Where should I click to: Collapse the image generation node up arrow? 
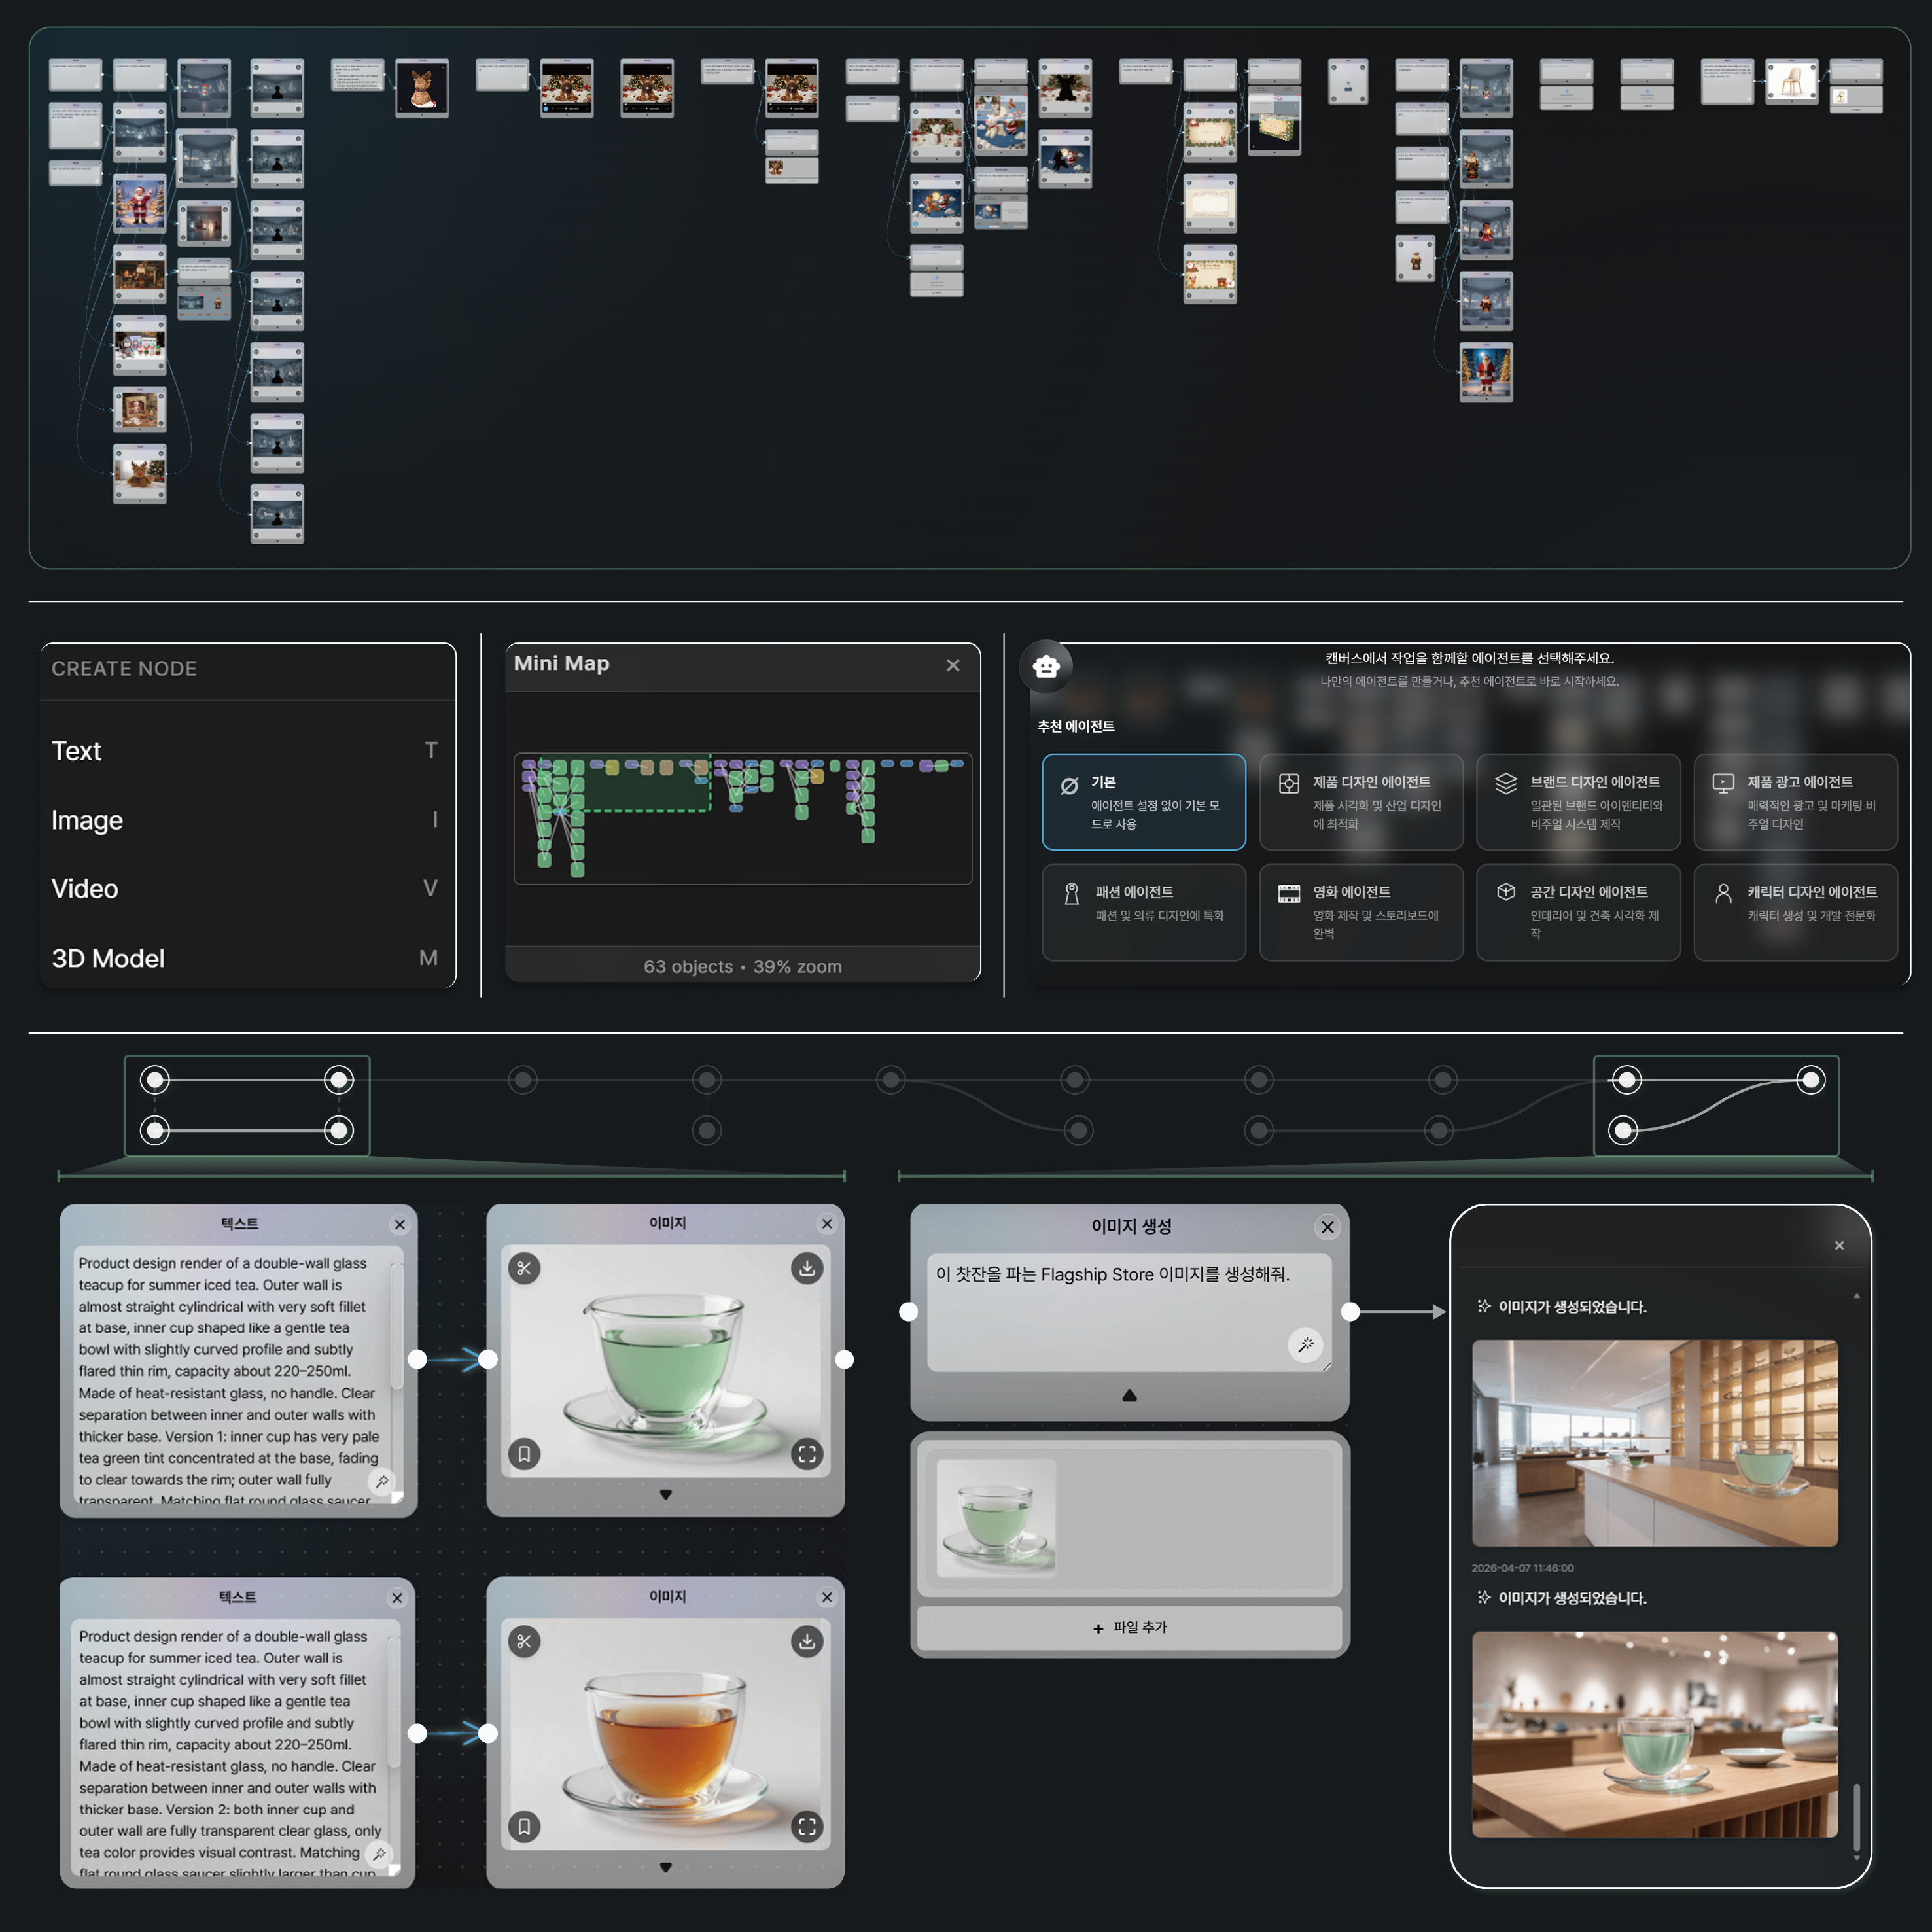1129,1395
